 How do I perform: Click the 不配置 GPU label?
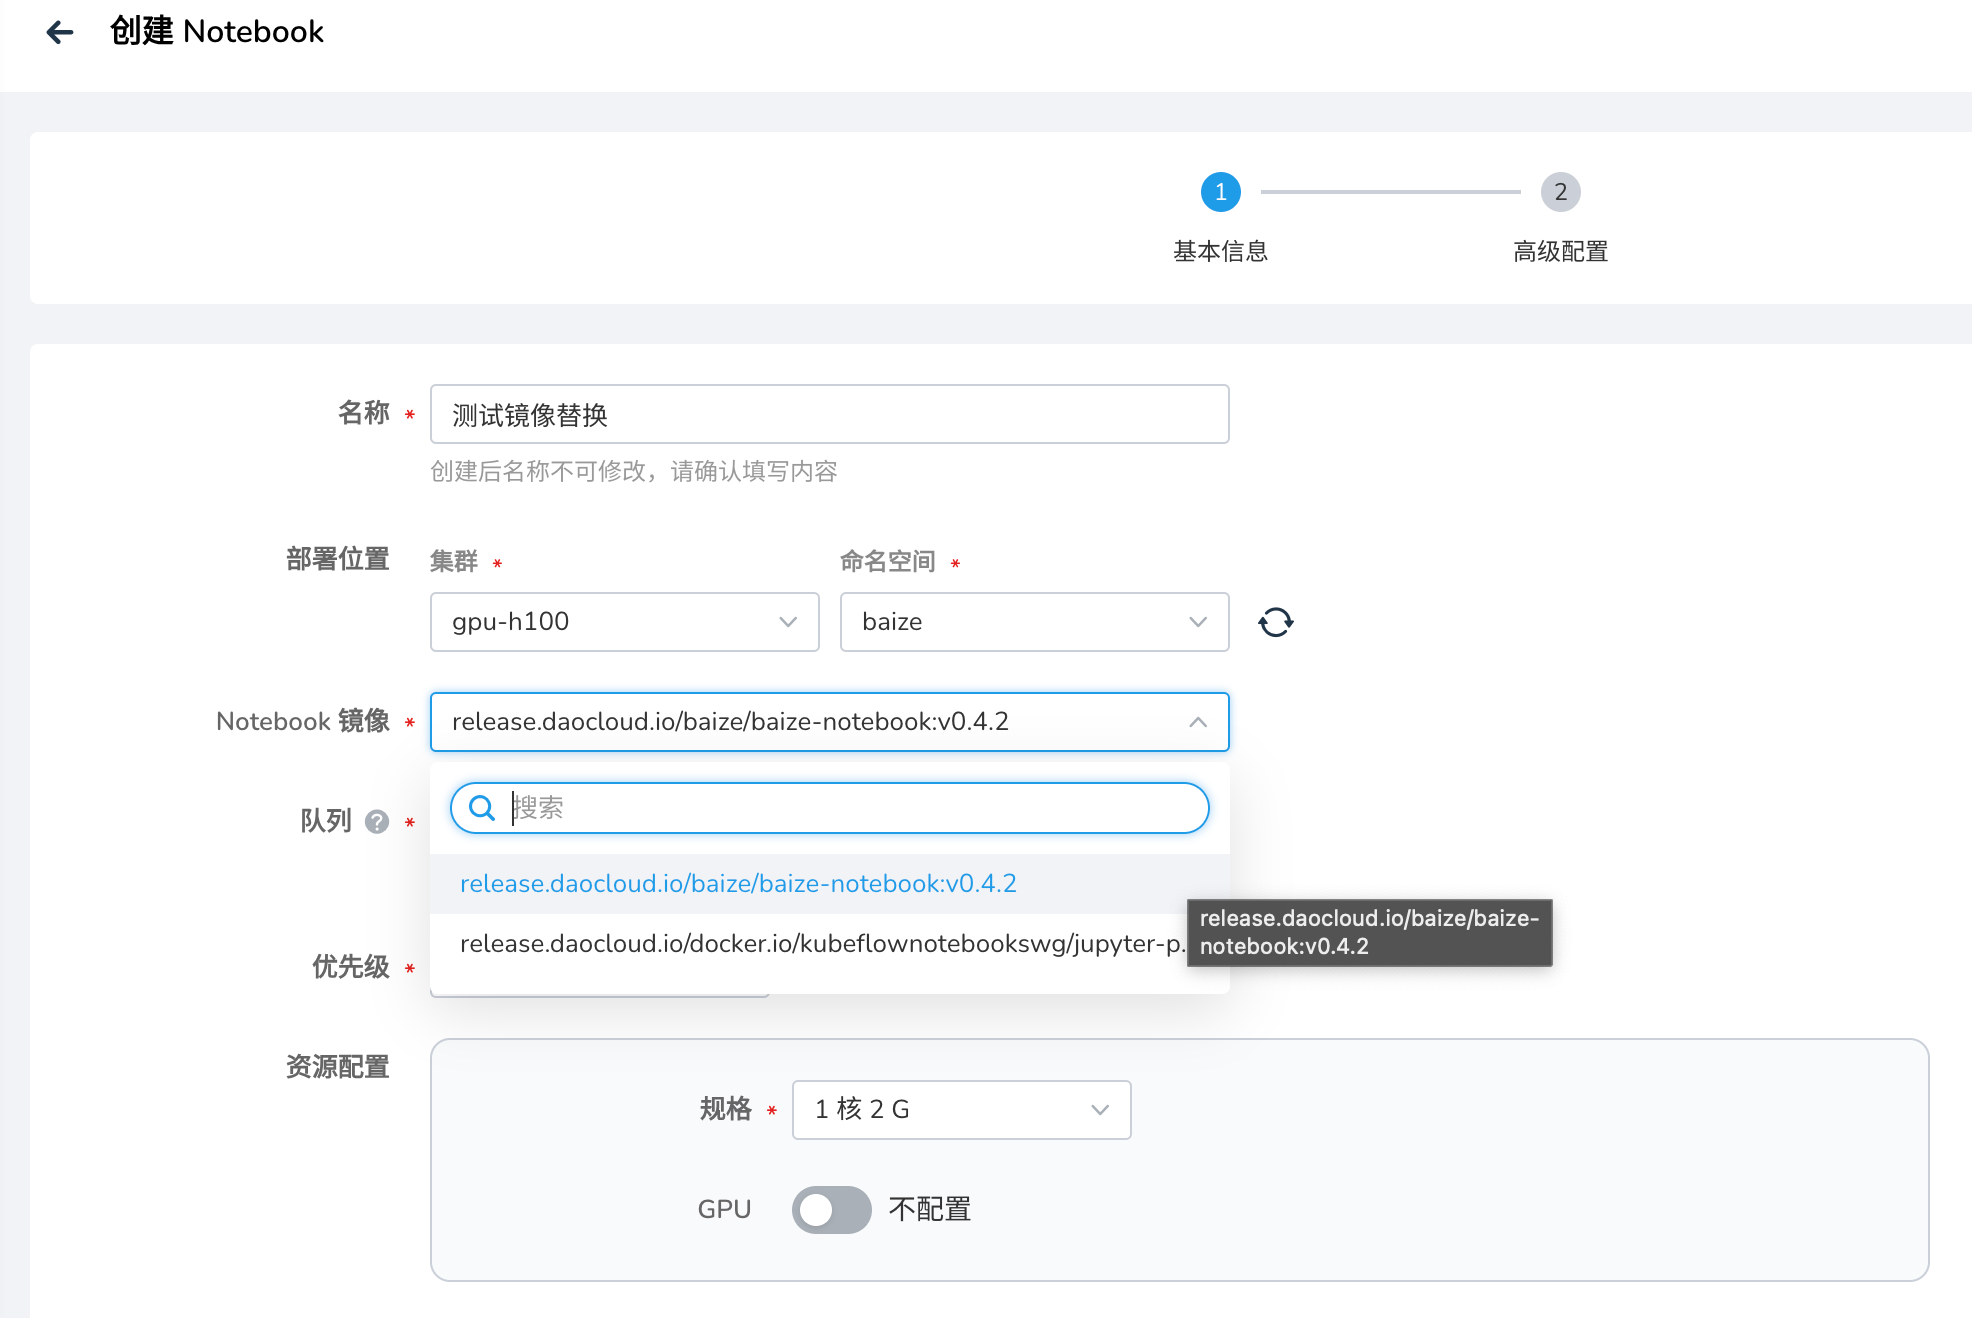(x=929, y=1209)
